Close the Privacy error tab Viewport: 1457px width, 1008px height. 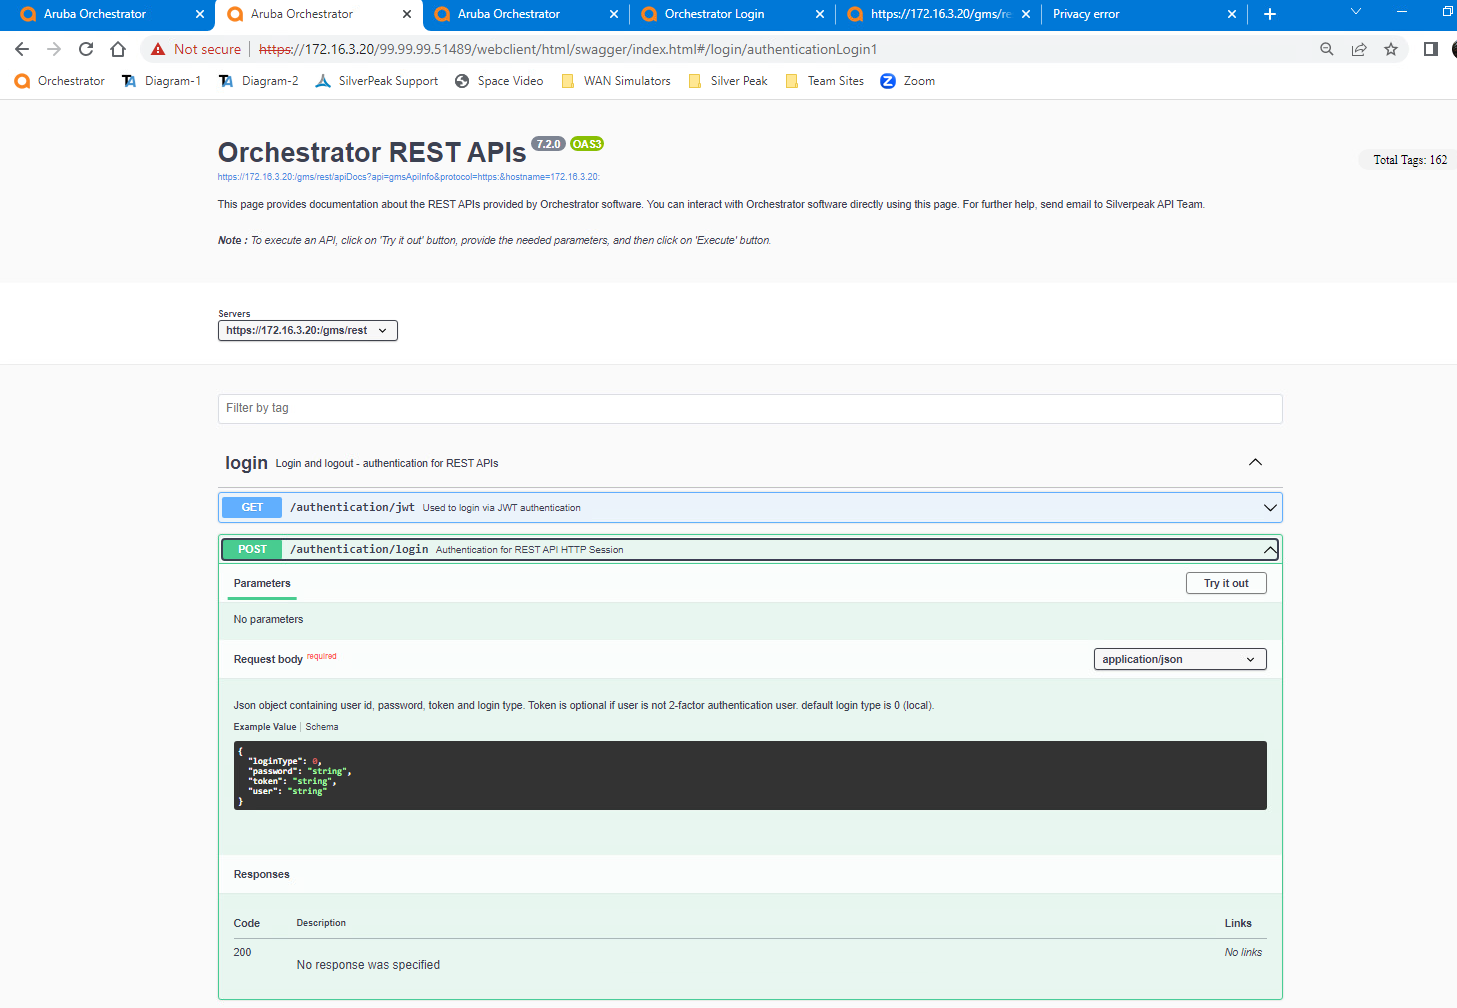click(x=1232, y=14)
